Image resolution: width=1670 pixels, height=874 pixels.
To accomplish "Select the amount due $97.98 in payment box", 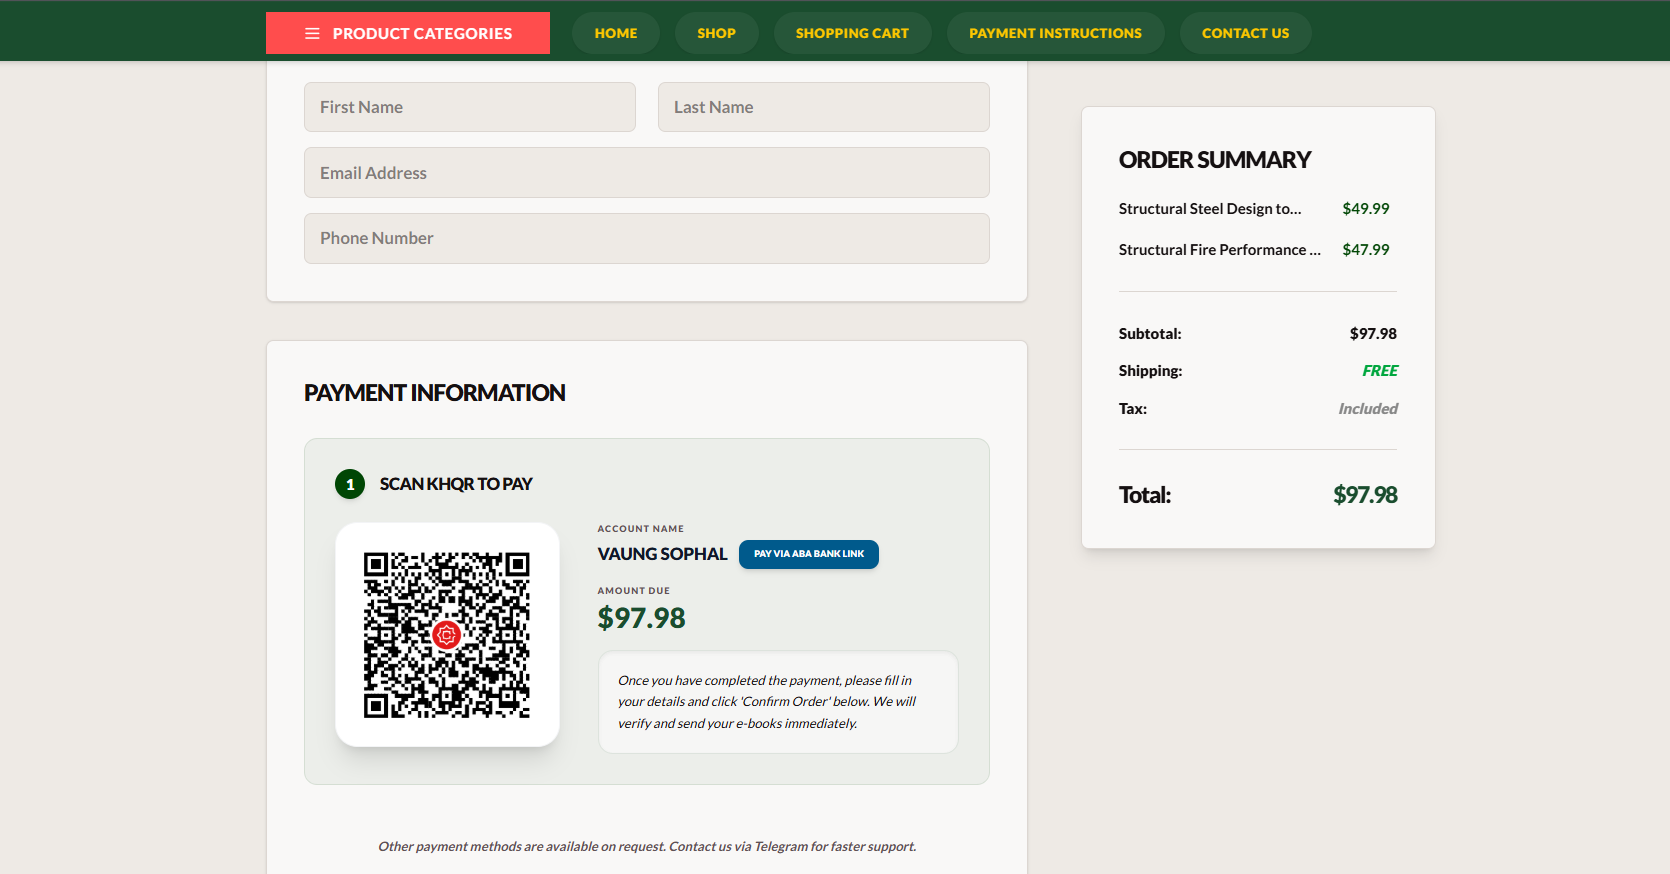I will coord(641,618).
